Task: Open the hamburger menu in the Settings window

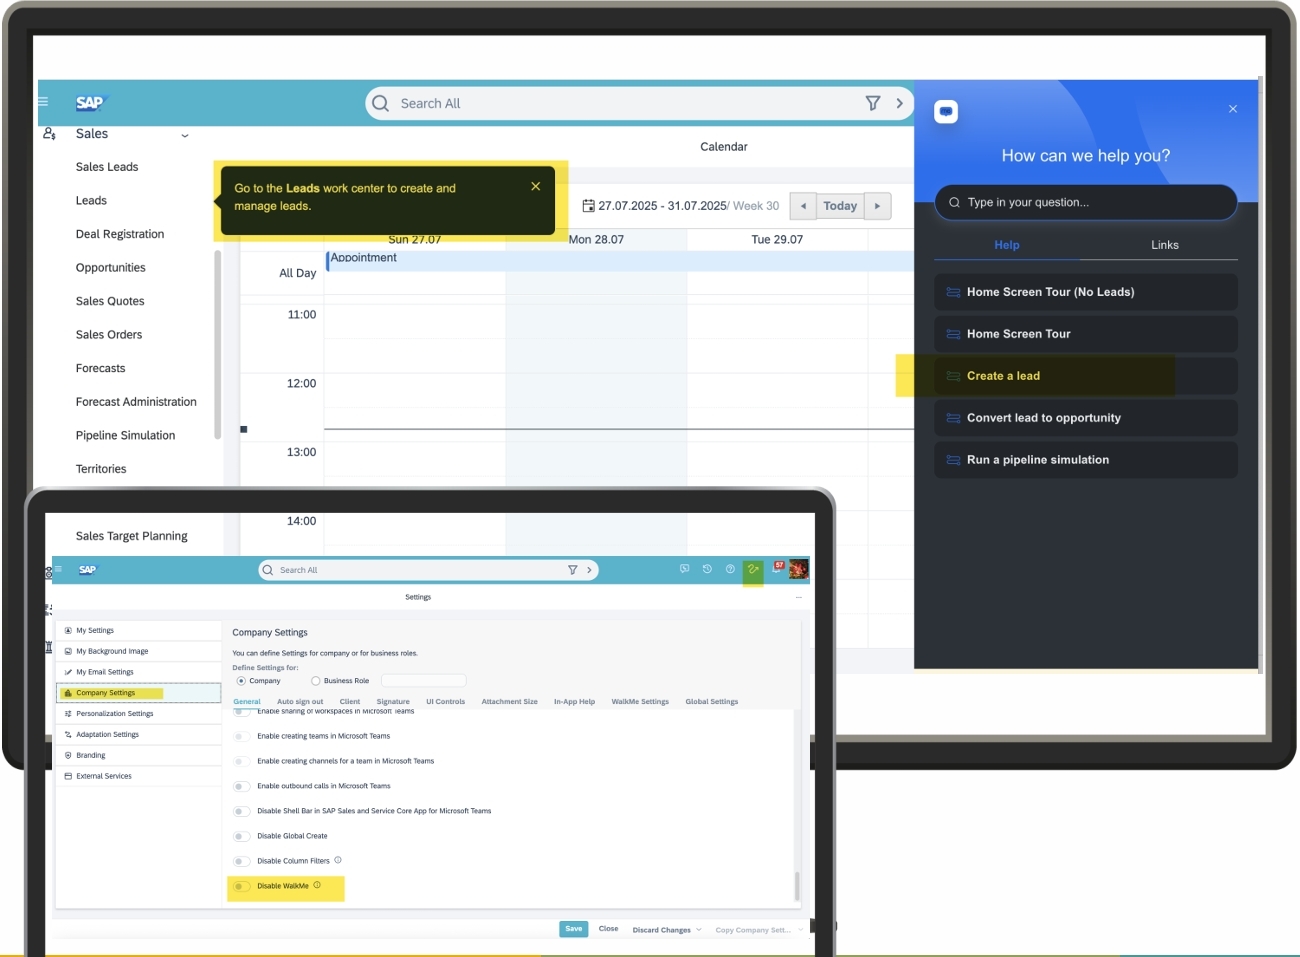Action: point(58,569)
